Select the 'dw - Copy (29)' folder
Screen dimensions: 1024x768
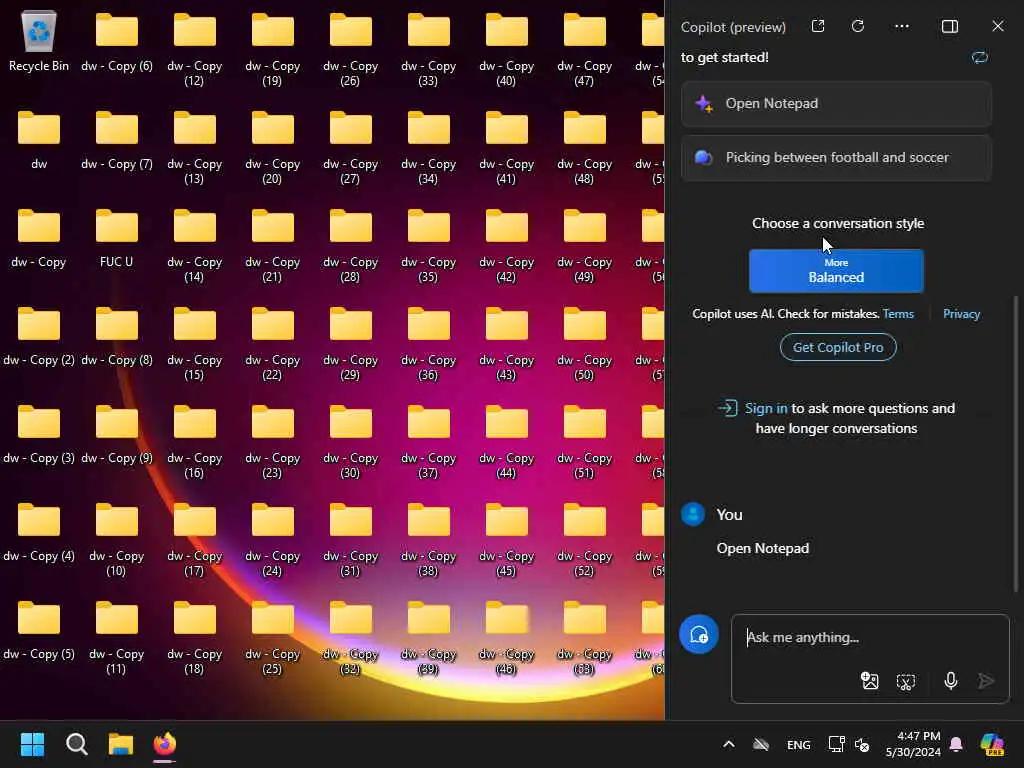point(350,343)
